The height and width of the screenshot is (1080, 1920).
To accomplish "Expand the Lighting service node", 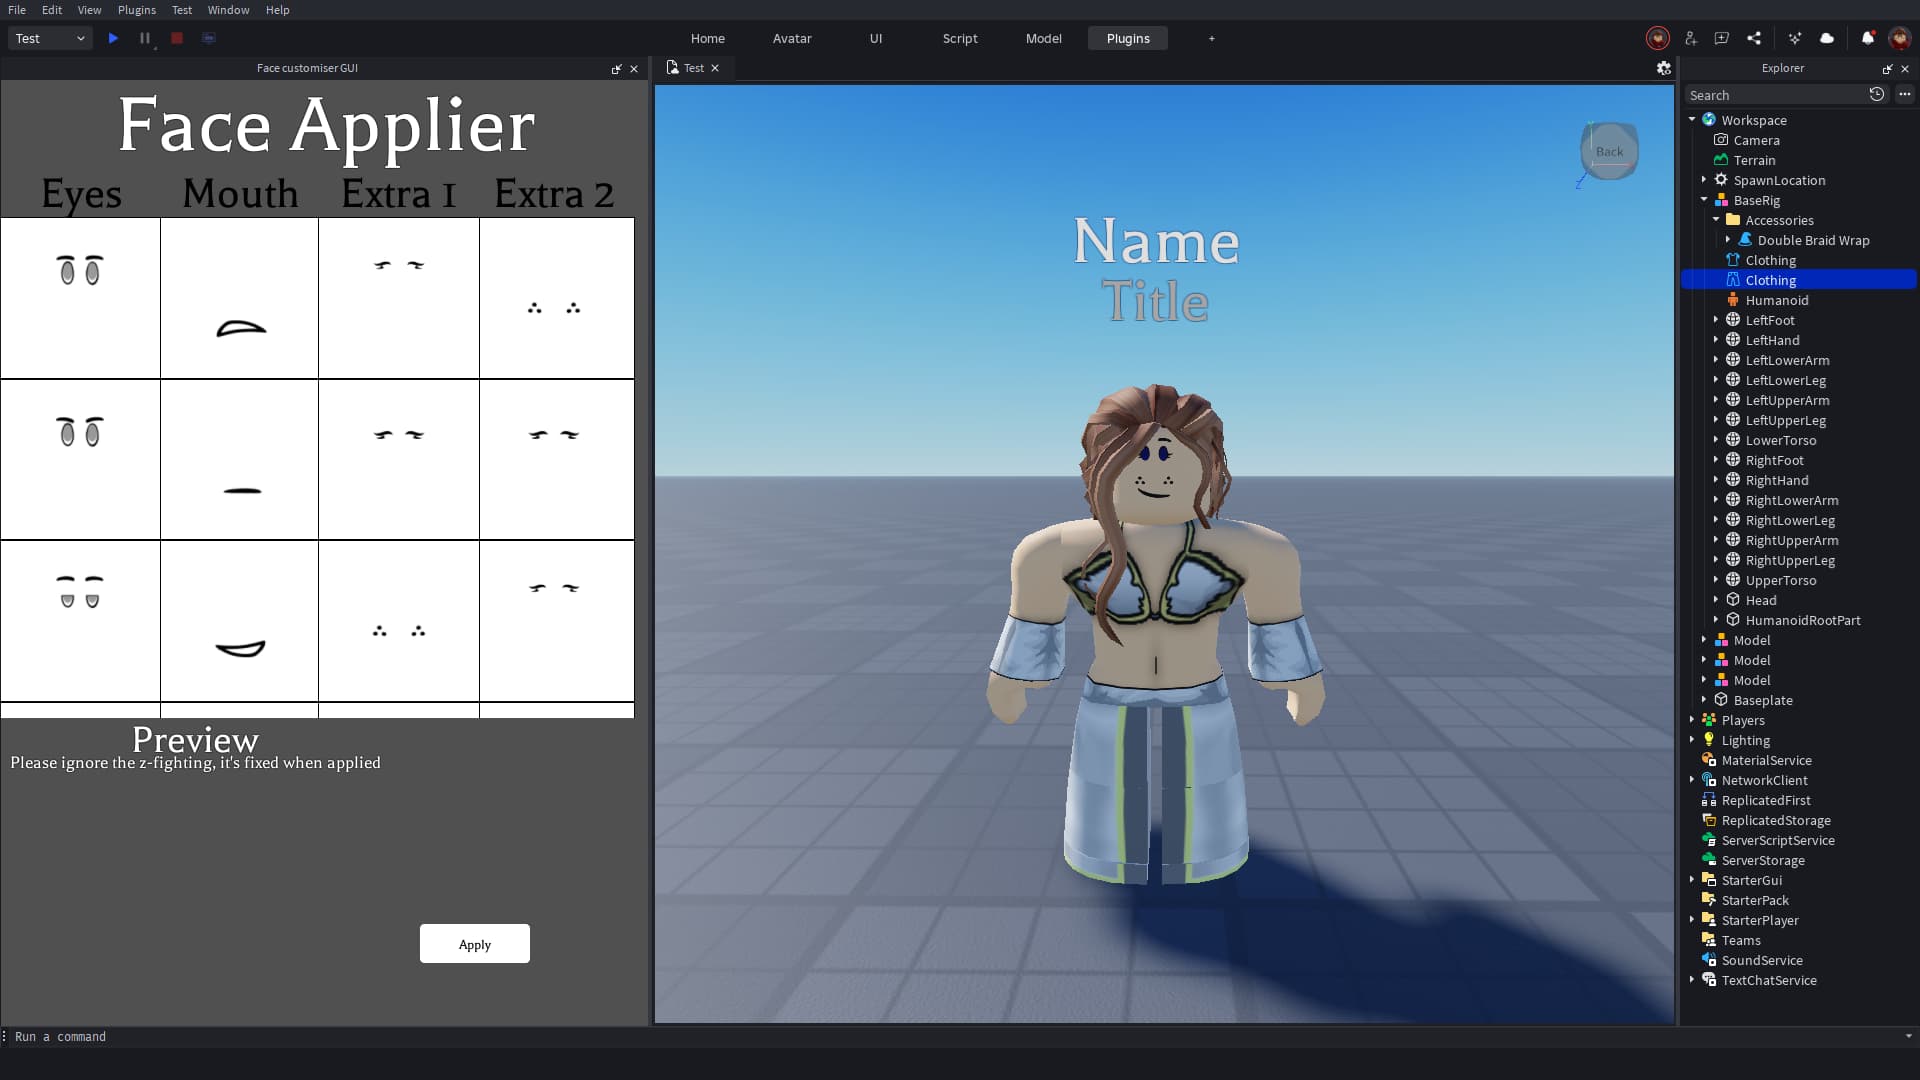I will pyautogui.click(x=1692, y=740).
